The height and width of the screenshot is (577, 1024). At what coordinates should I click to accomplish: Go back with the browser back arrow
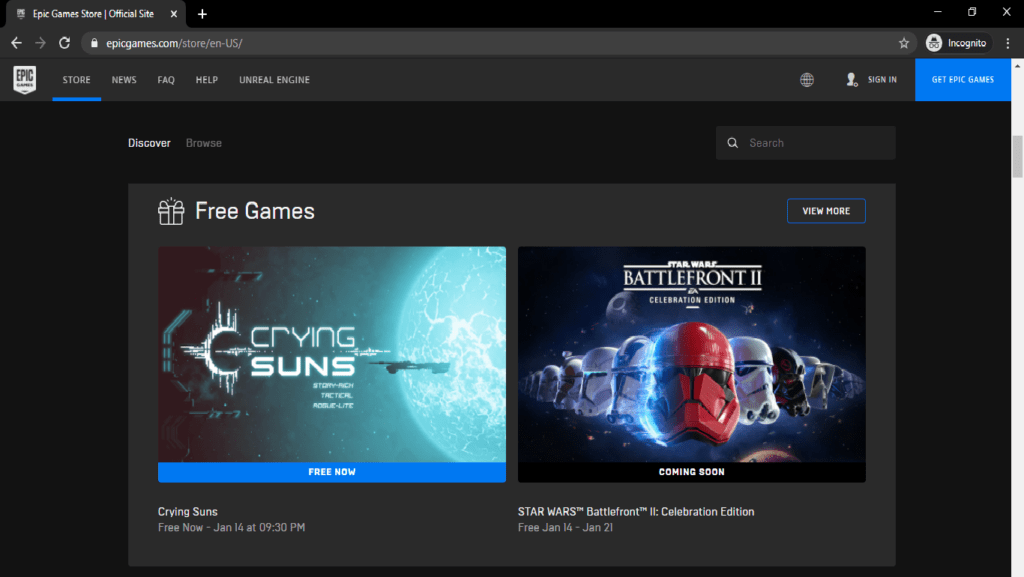[x=16, y=43]
